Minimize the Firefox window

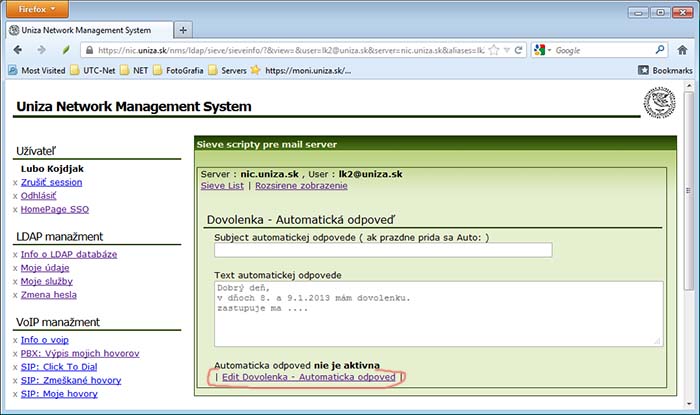pyautogui.click(x=638, y=12)
